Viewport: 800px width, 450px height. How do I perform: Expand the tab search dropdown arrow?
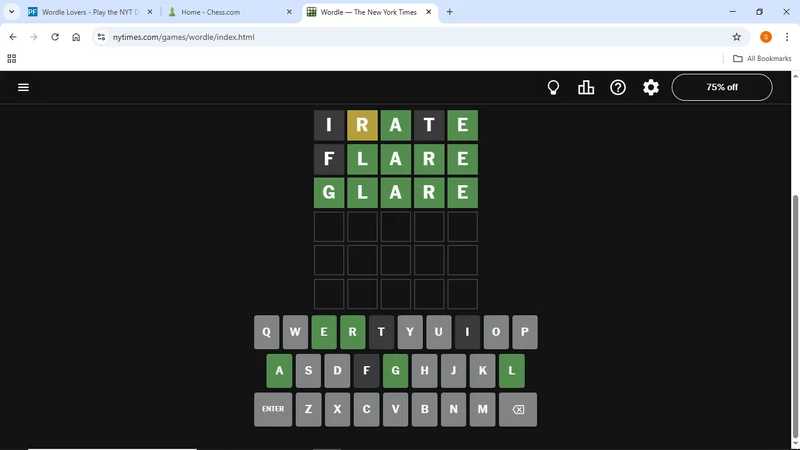click(11, 12)
